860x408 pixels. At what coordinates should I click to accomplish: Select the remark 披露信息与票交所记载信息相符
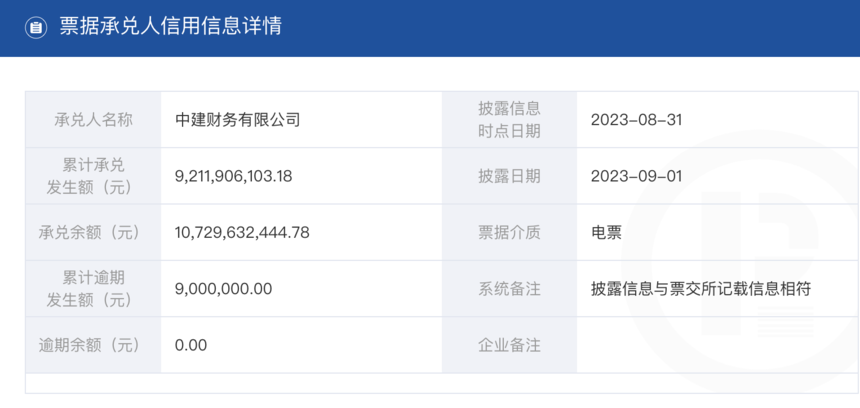tap(701, 288)
